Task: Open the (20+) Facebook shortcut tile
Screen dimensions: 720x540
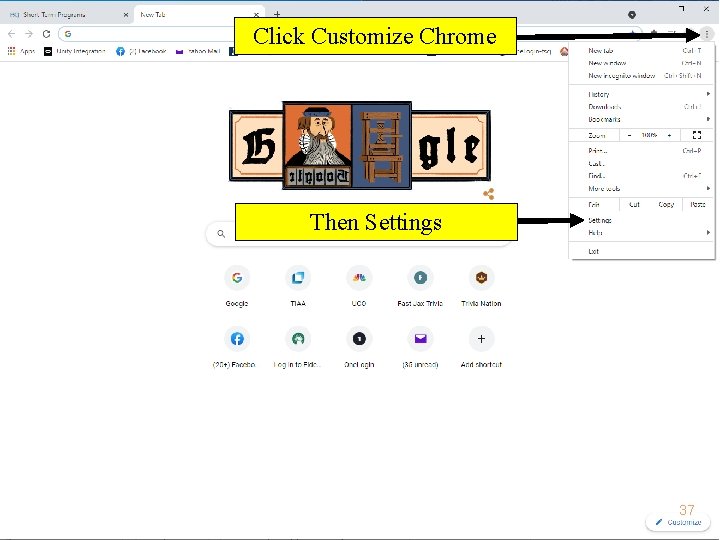Action: point(237,348)
